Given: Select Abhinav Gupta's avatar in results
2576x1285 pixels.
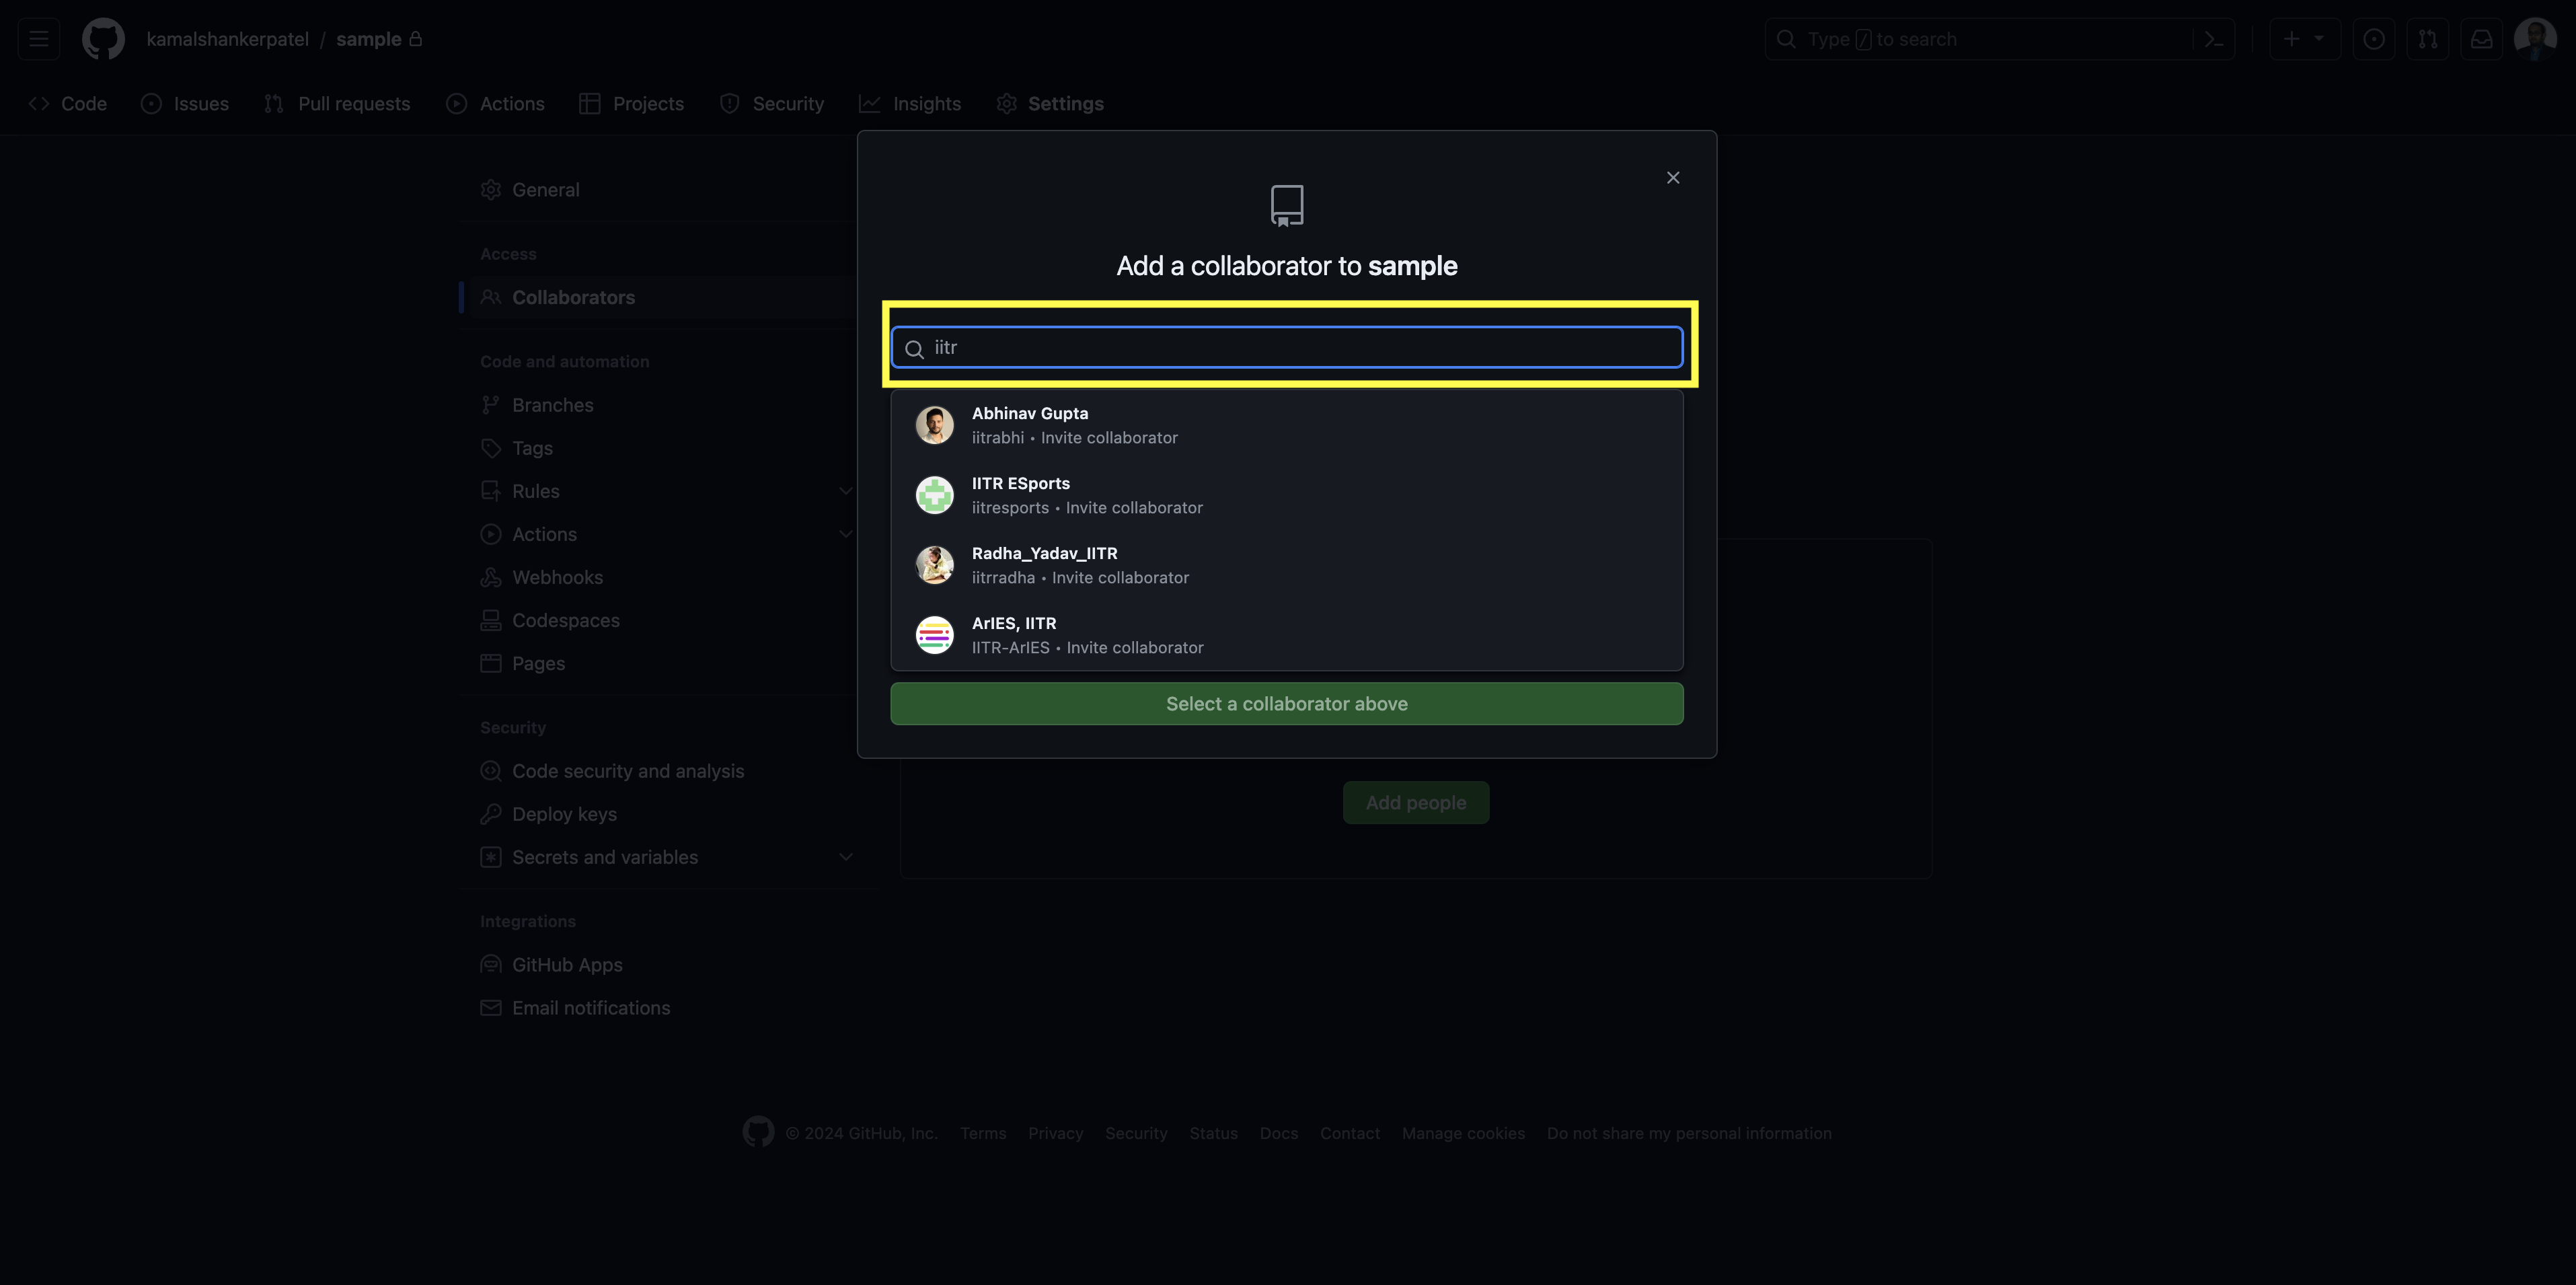Looking at the screenshot, I should 934,425.
